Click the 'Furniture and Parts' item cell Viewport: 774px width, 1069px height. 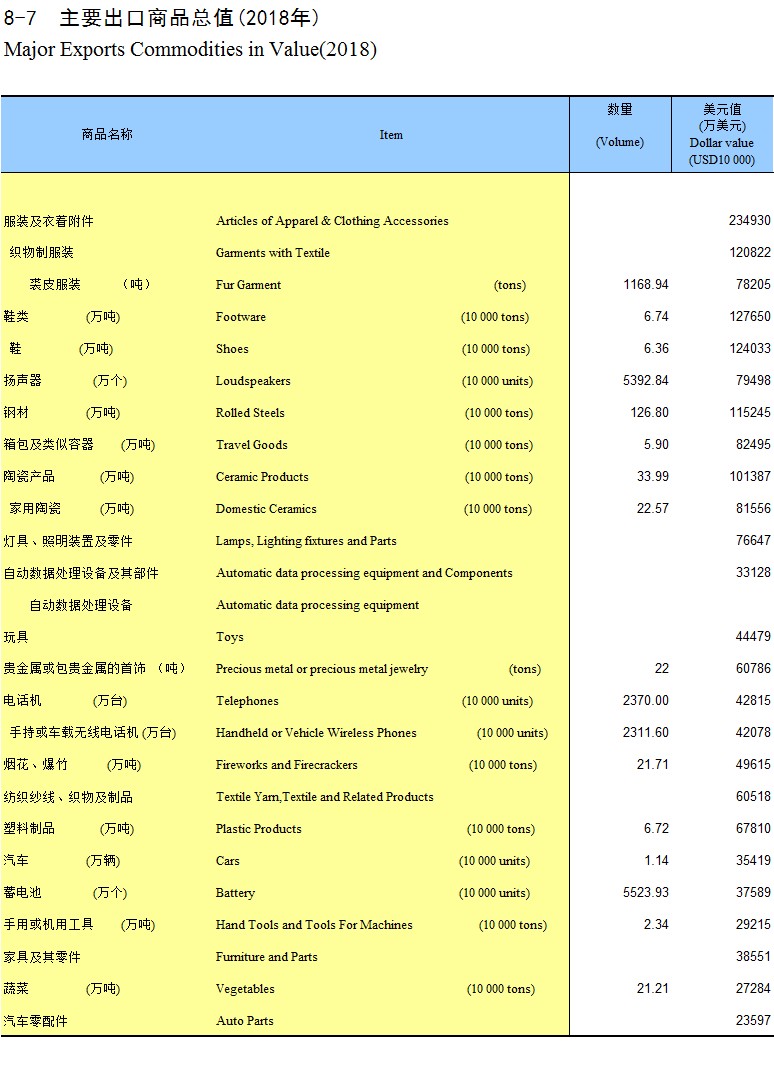(x=267, y=958)
